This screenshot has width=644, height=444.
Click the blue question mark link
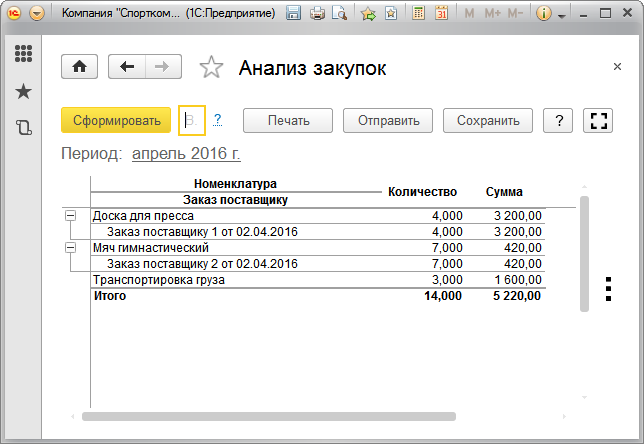click(x=217, y=120)
